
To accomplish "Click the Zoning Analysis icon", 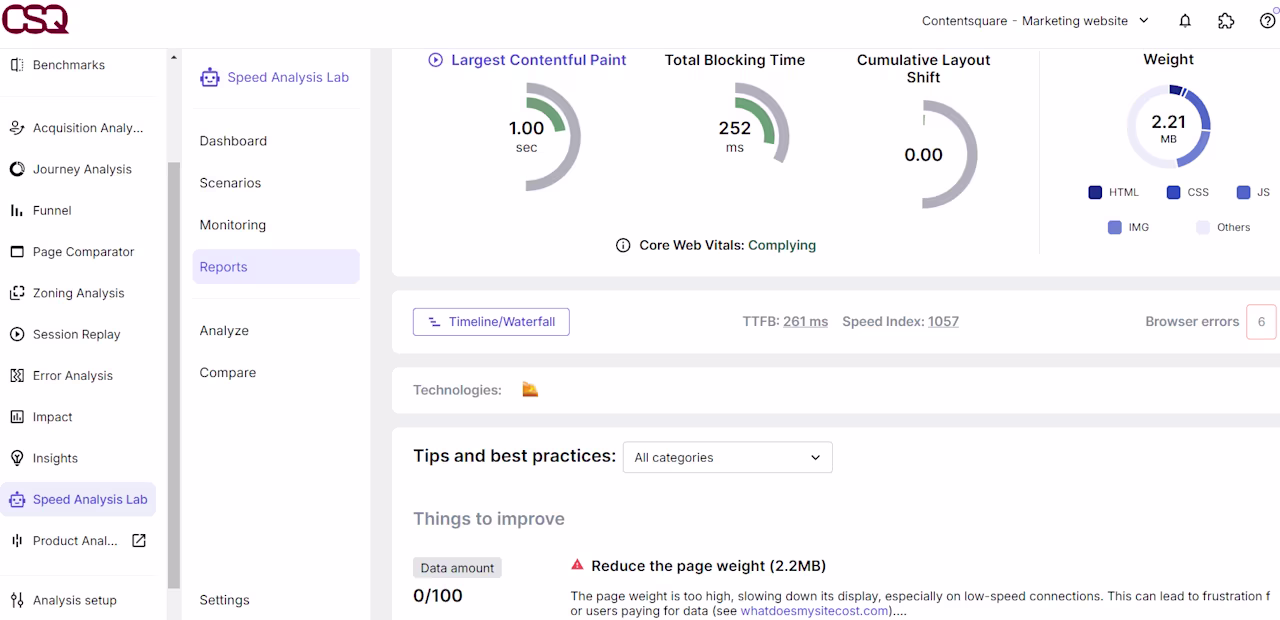I will tap(17, 293).
